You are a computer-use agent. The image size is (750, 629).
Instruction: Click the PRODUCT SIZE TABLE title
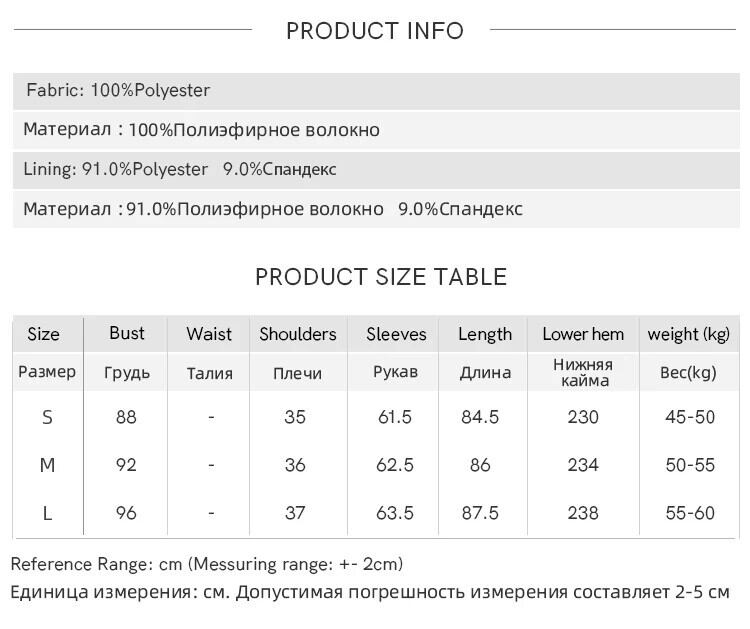(381, 277)
